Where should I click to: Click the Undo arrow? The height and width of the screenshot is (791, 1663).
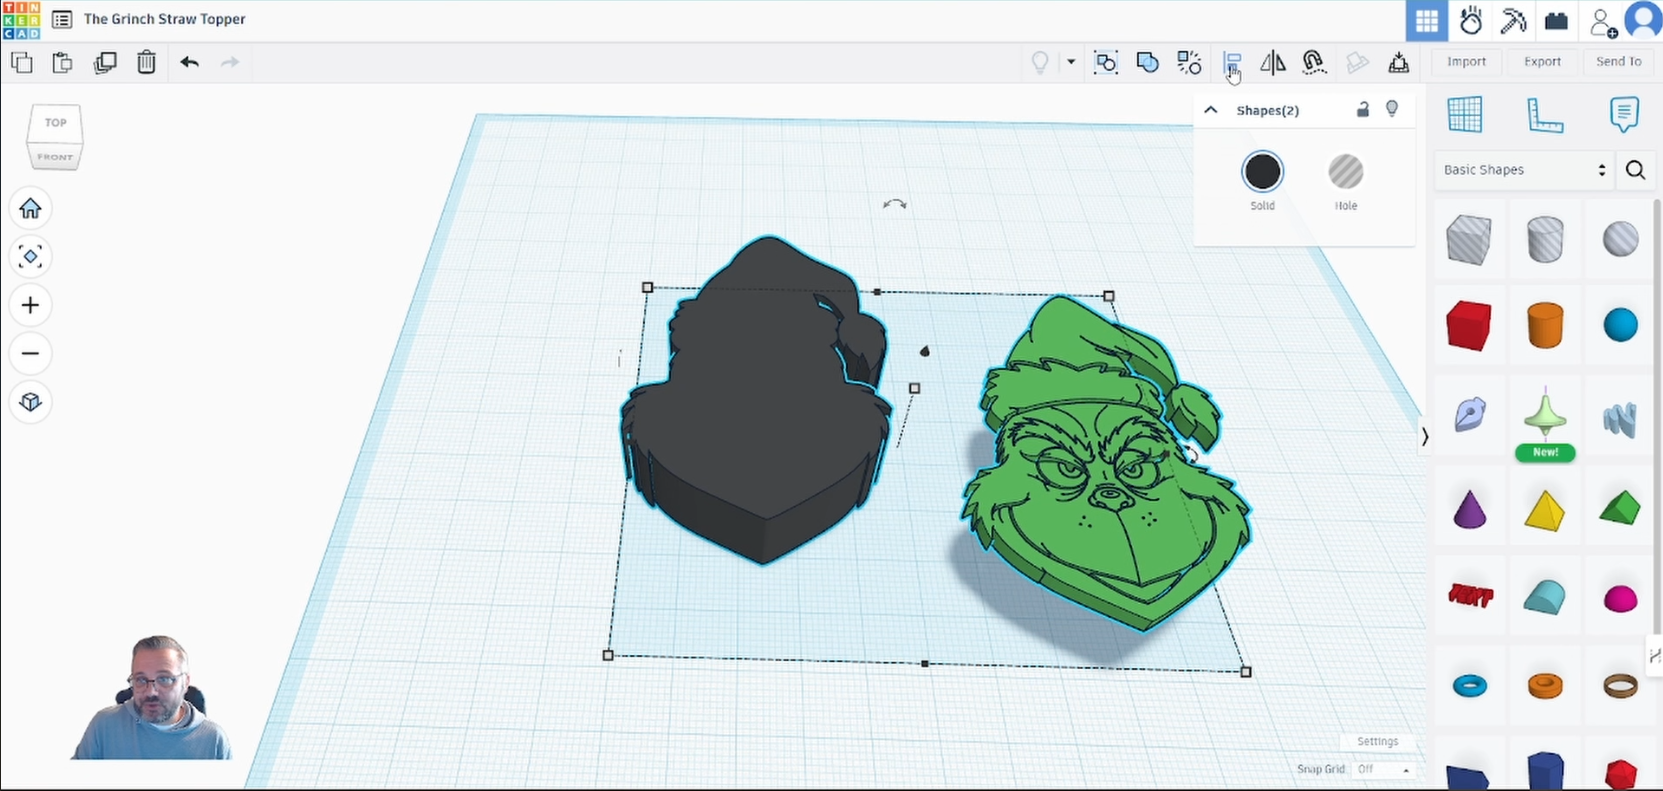click(x=189, y=63)
